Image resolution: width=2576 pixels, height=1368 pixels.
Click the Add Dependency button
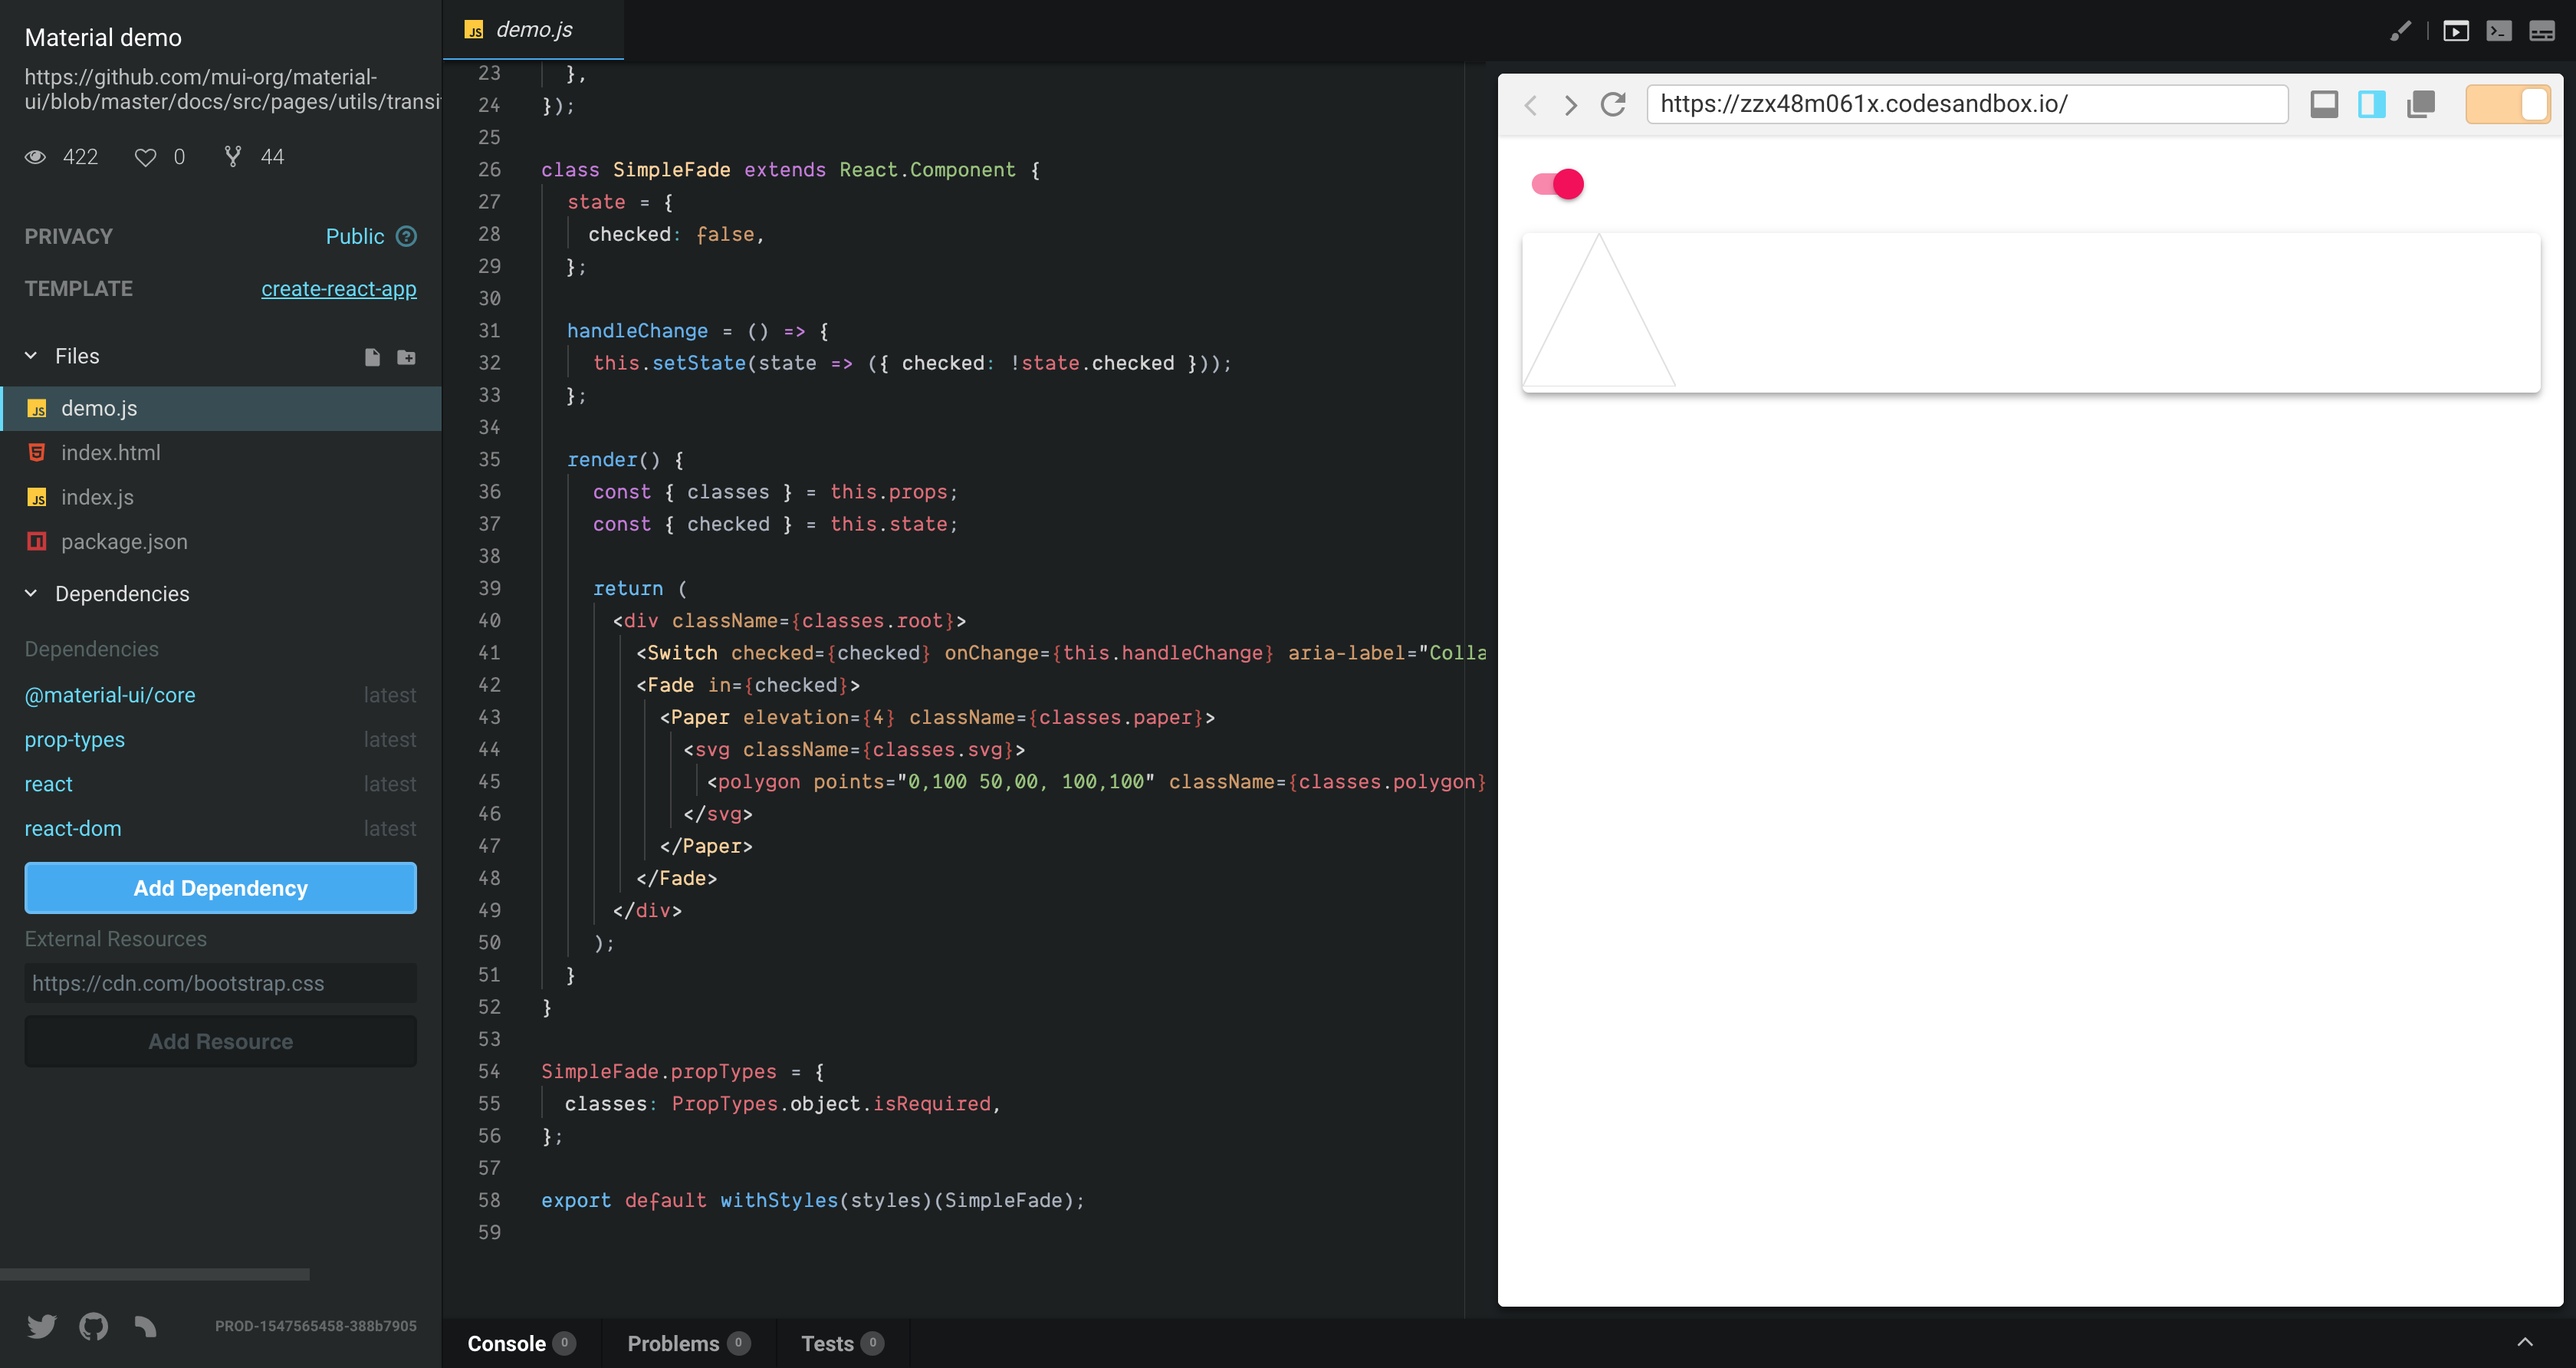(220, 887)
